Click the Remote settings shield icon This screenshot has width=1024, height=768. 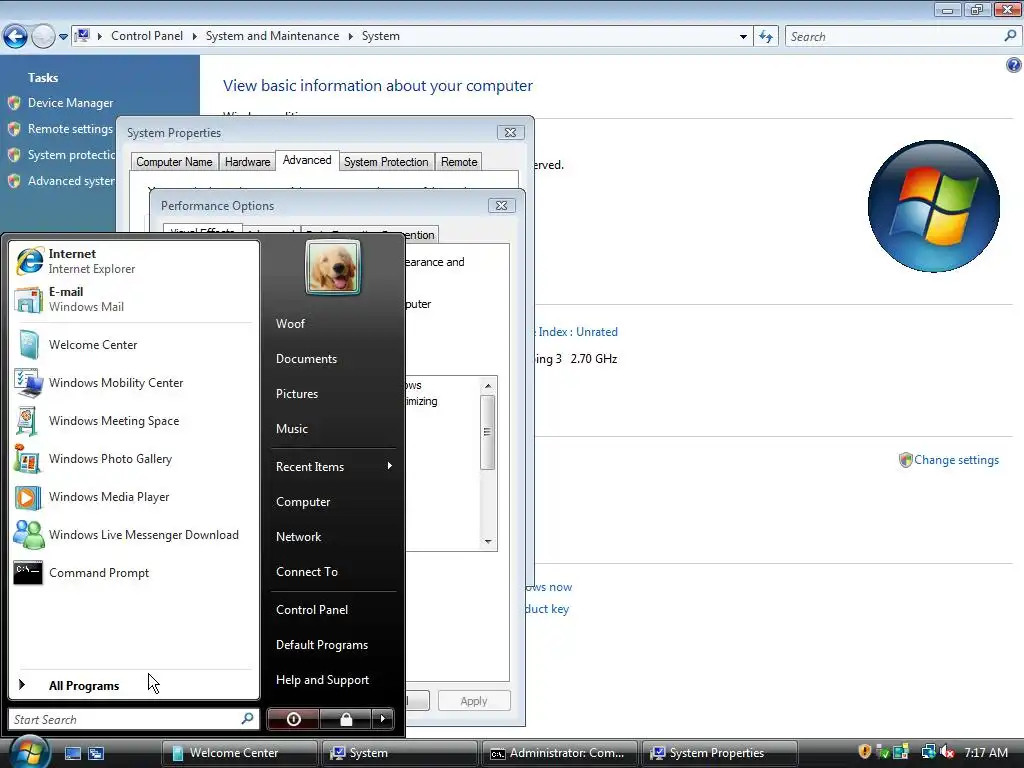[x=14, y=129]
